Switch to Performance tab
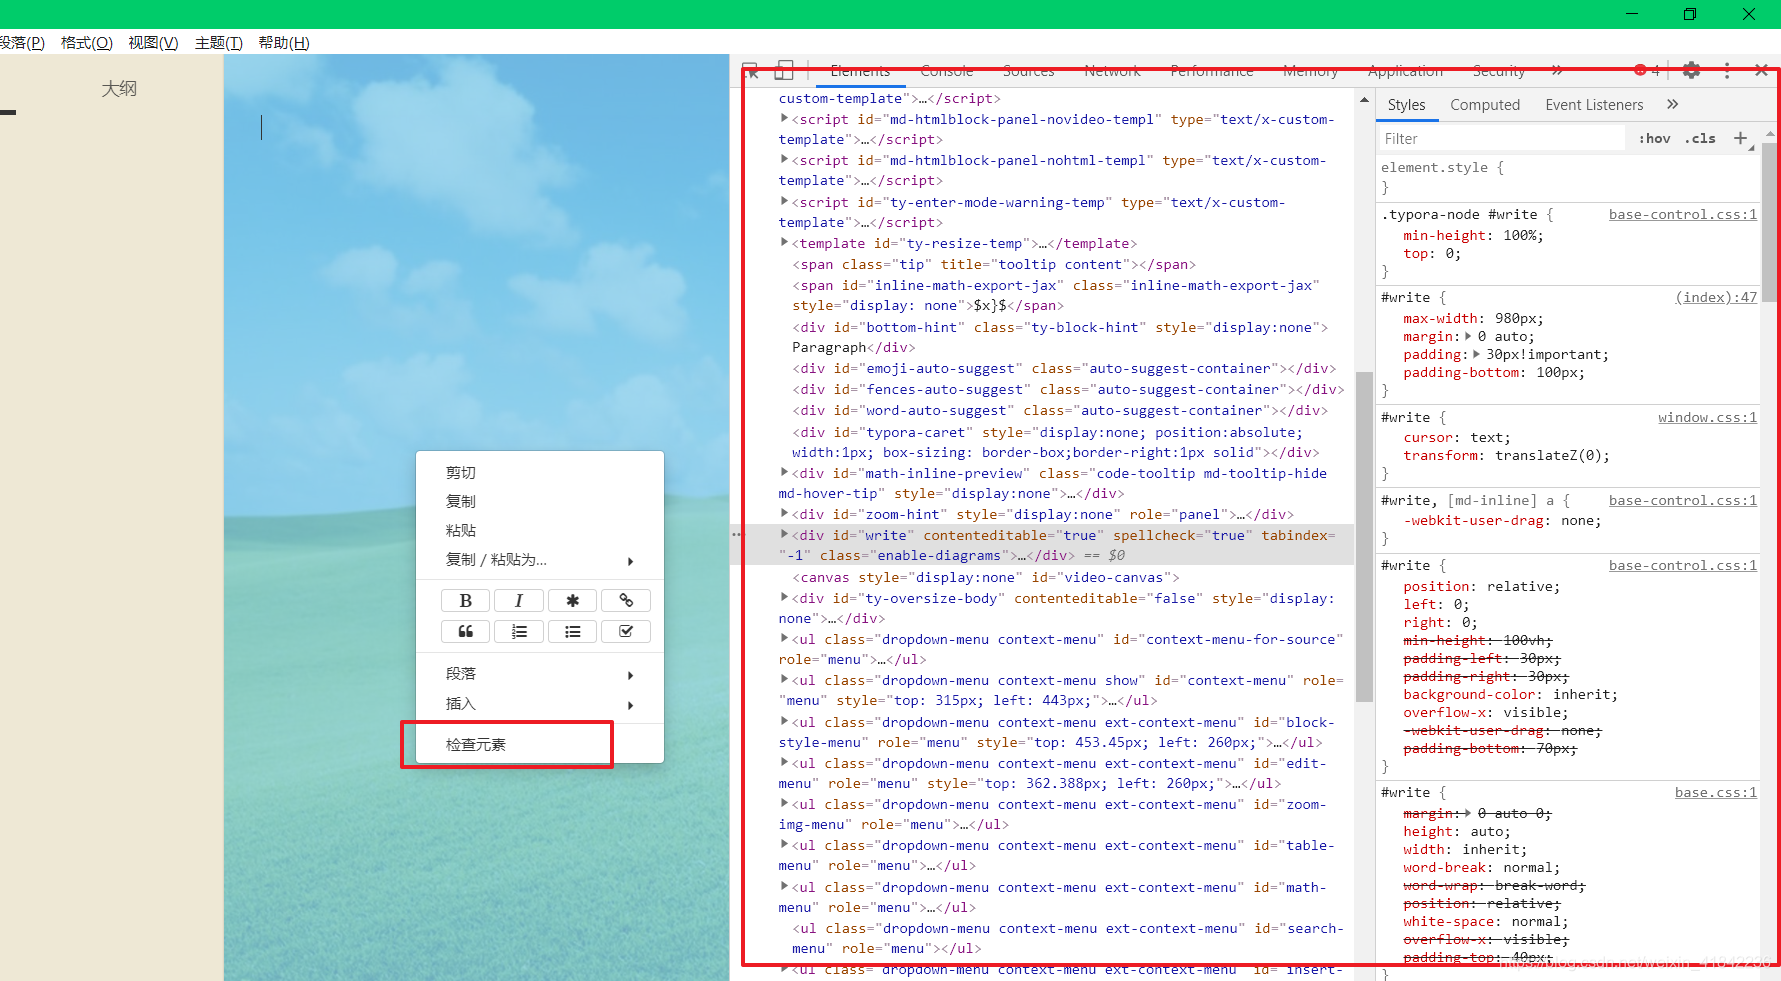 click(1211, 71)
